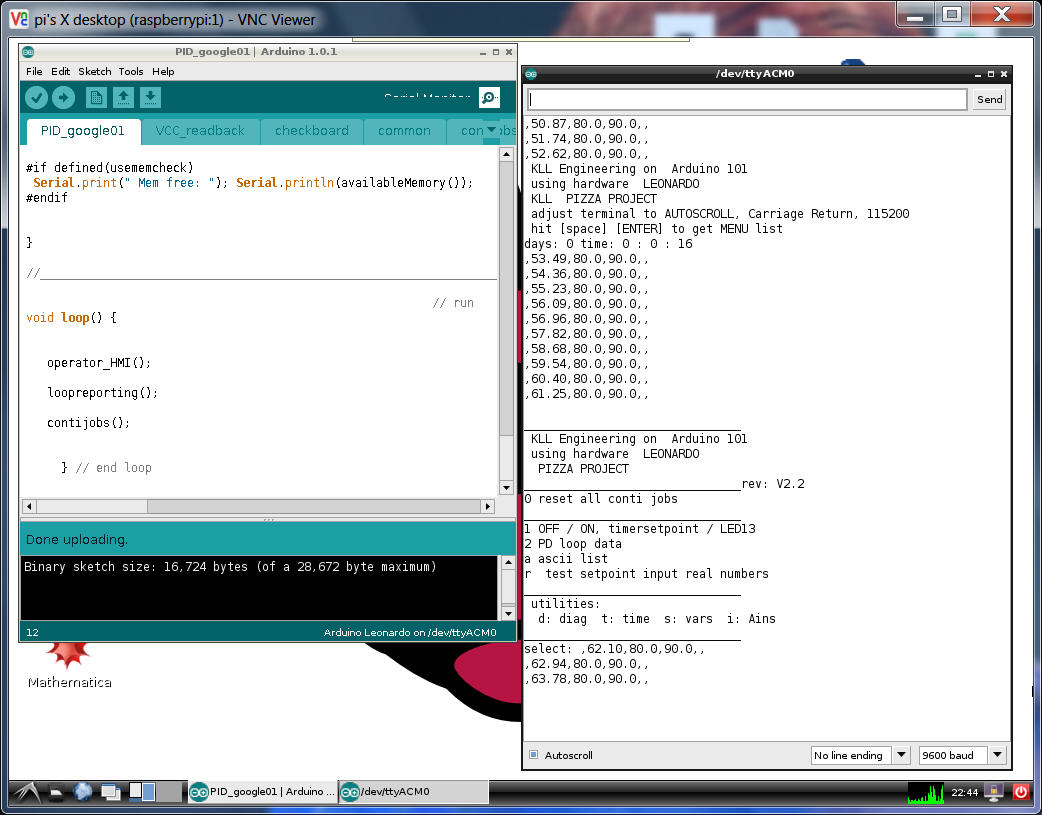Open the Tools menu

[x=131, y=71]
